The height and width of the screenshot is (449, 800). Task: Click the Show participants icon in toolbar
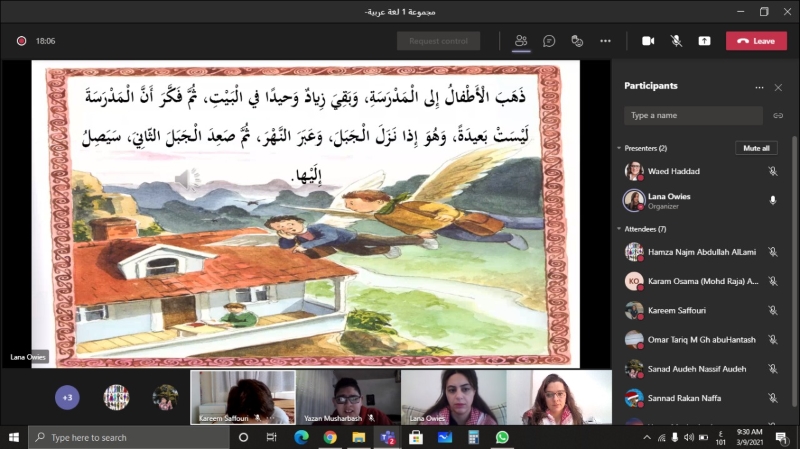pyautogui.click(x=521, y=41)
